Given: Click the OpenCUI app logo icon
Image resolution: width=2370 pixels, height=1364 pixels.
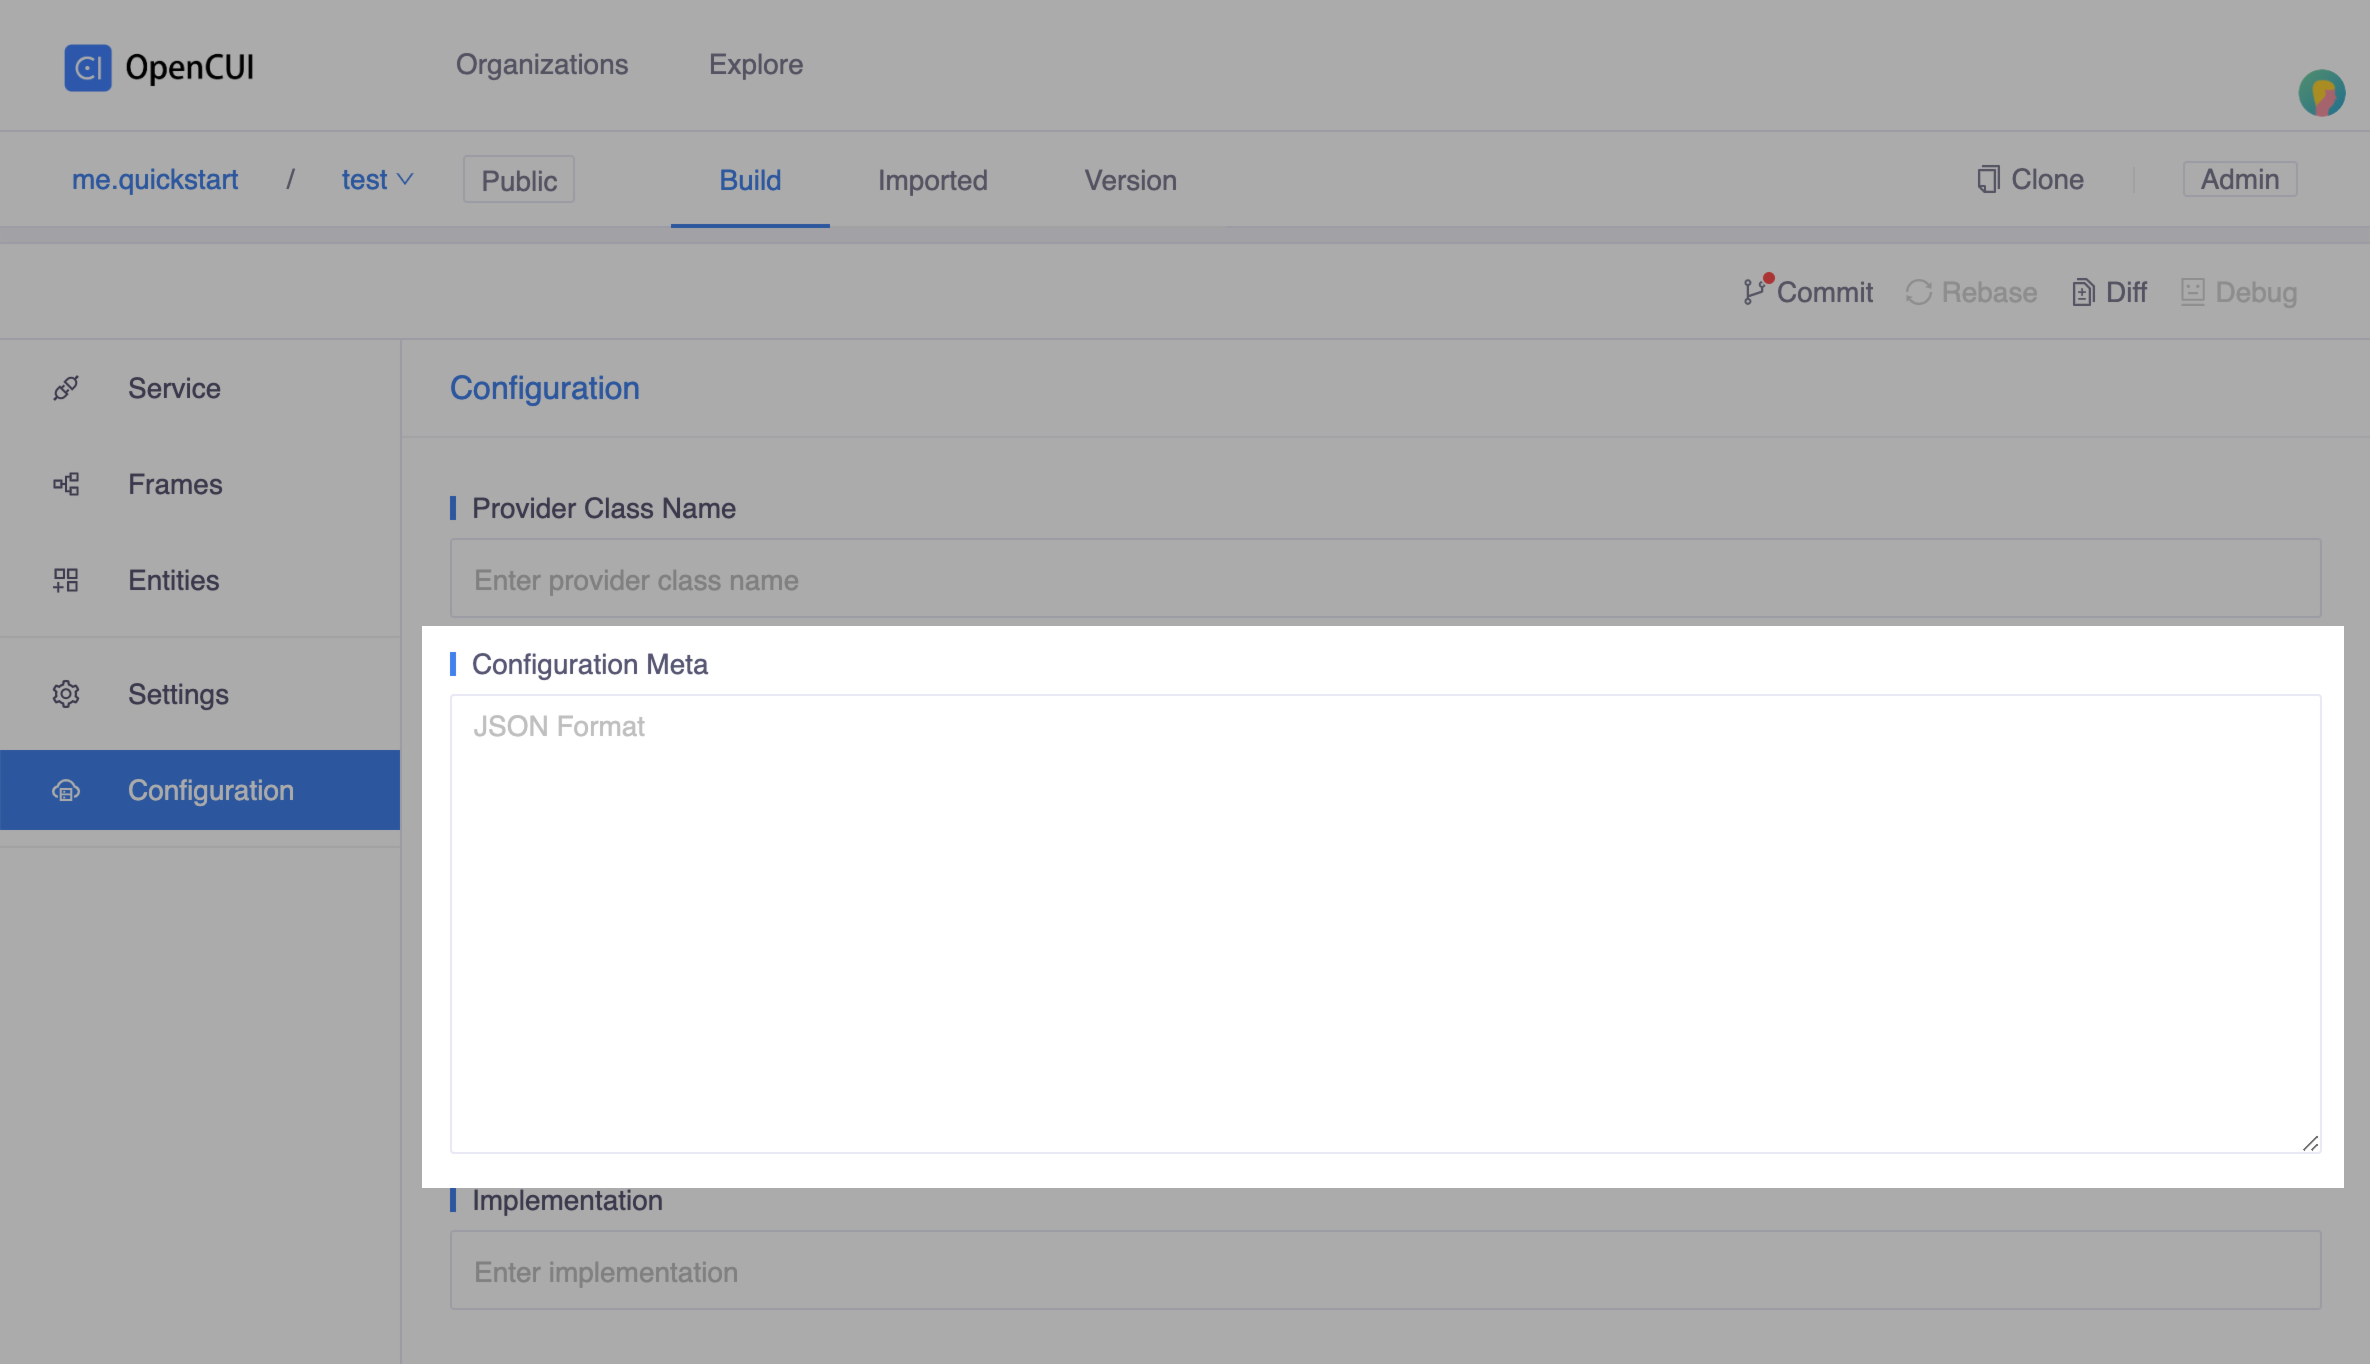Looking at the screenshot, I should (85, 65).
